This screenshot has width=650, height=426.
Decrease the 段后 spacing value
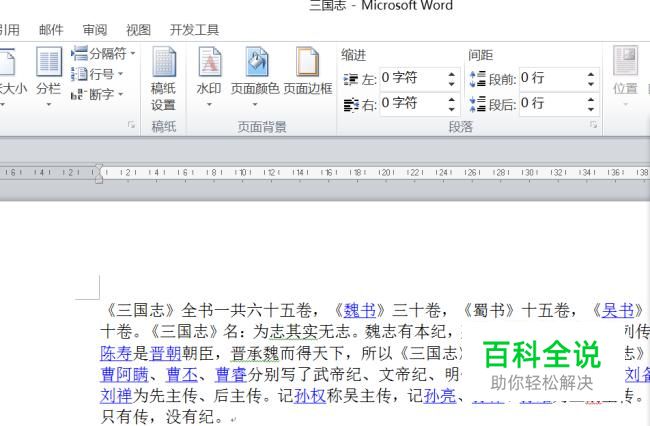[592, 109]
